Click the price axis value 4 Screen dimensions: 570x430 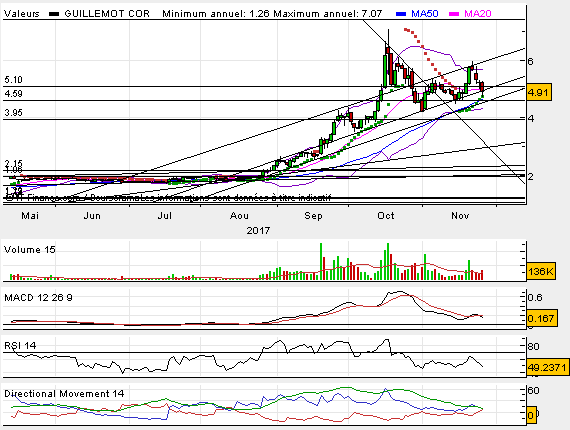[531, 118]
